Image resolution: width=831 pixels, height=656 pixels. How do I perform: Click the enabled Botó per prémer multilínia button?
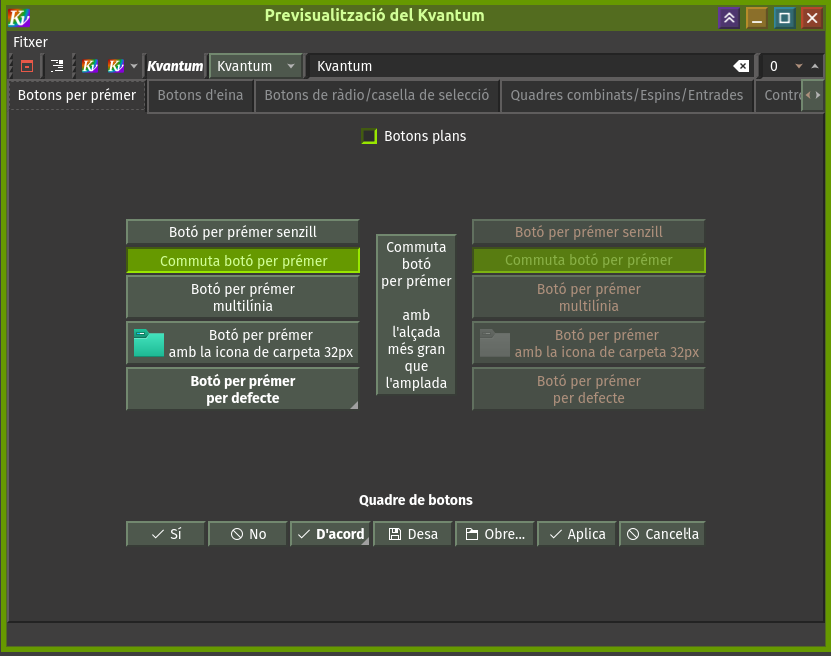(243, 297)
